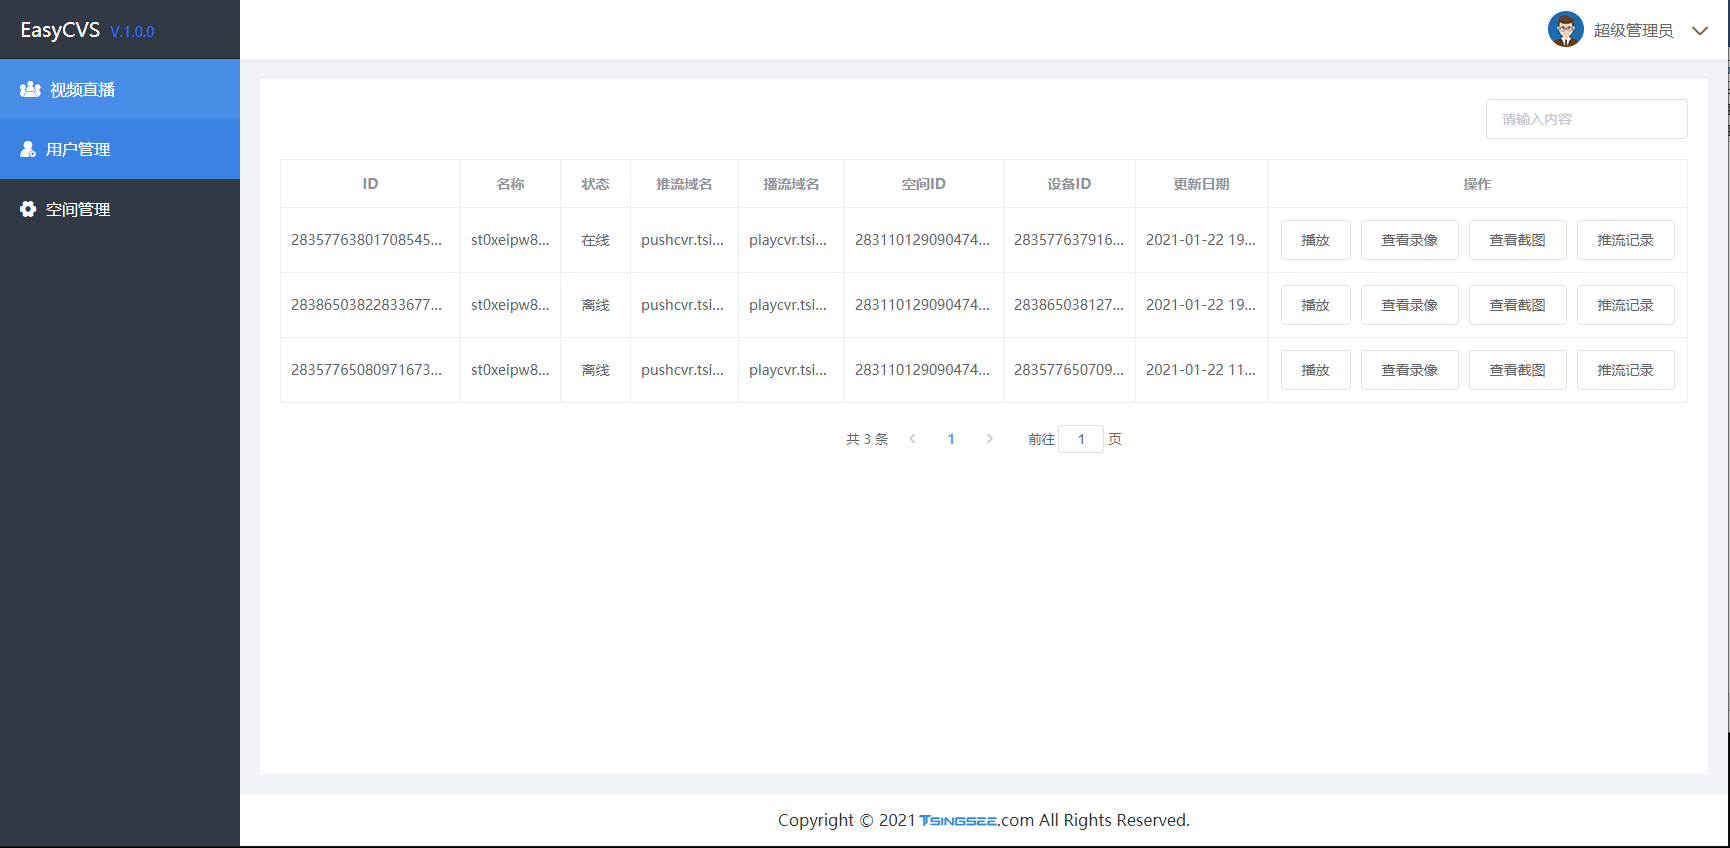Focus the search box 请输入内容

point(1586,119)
